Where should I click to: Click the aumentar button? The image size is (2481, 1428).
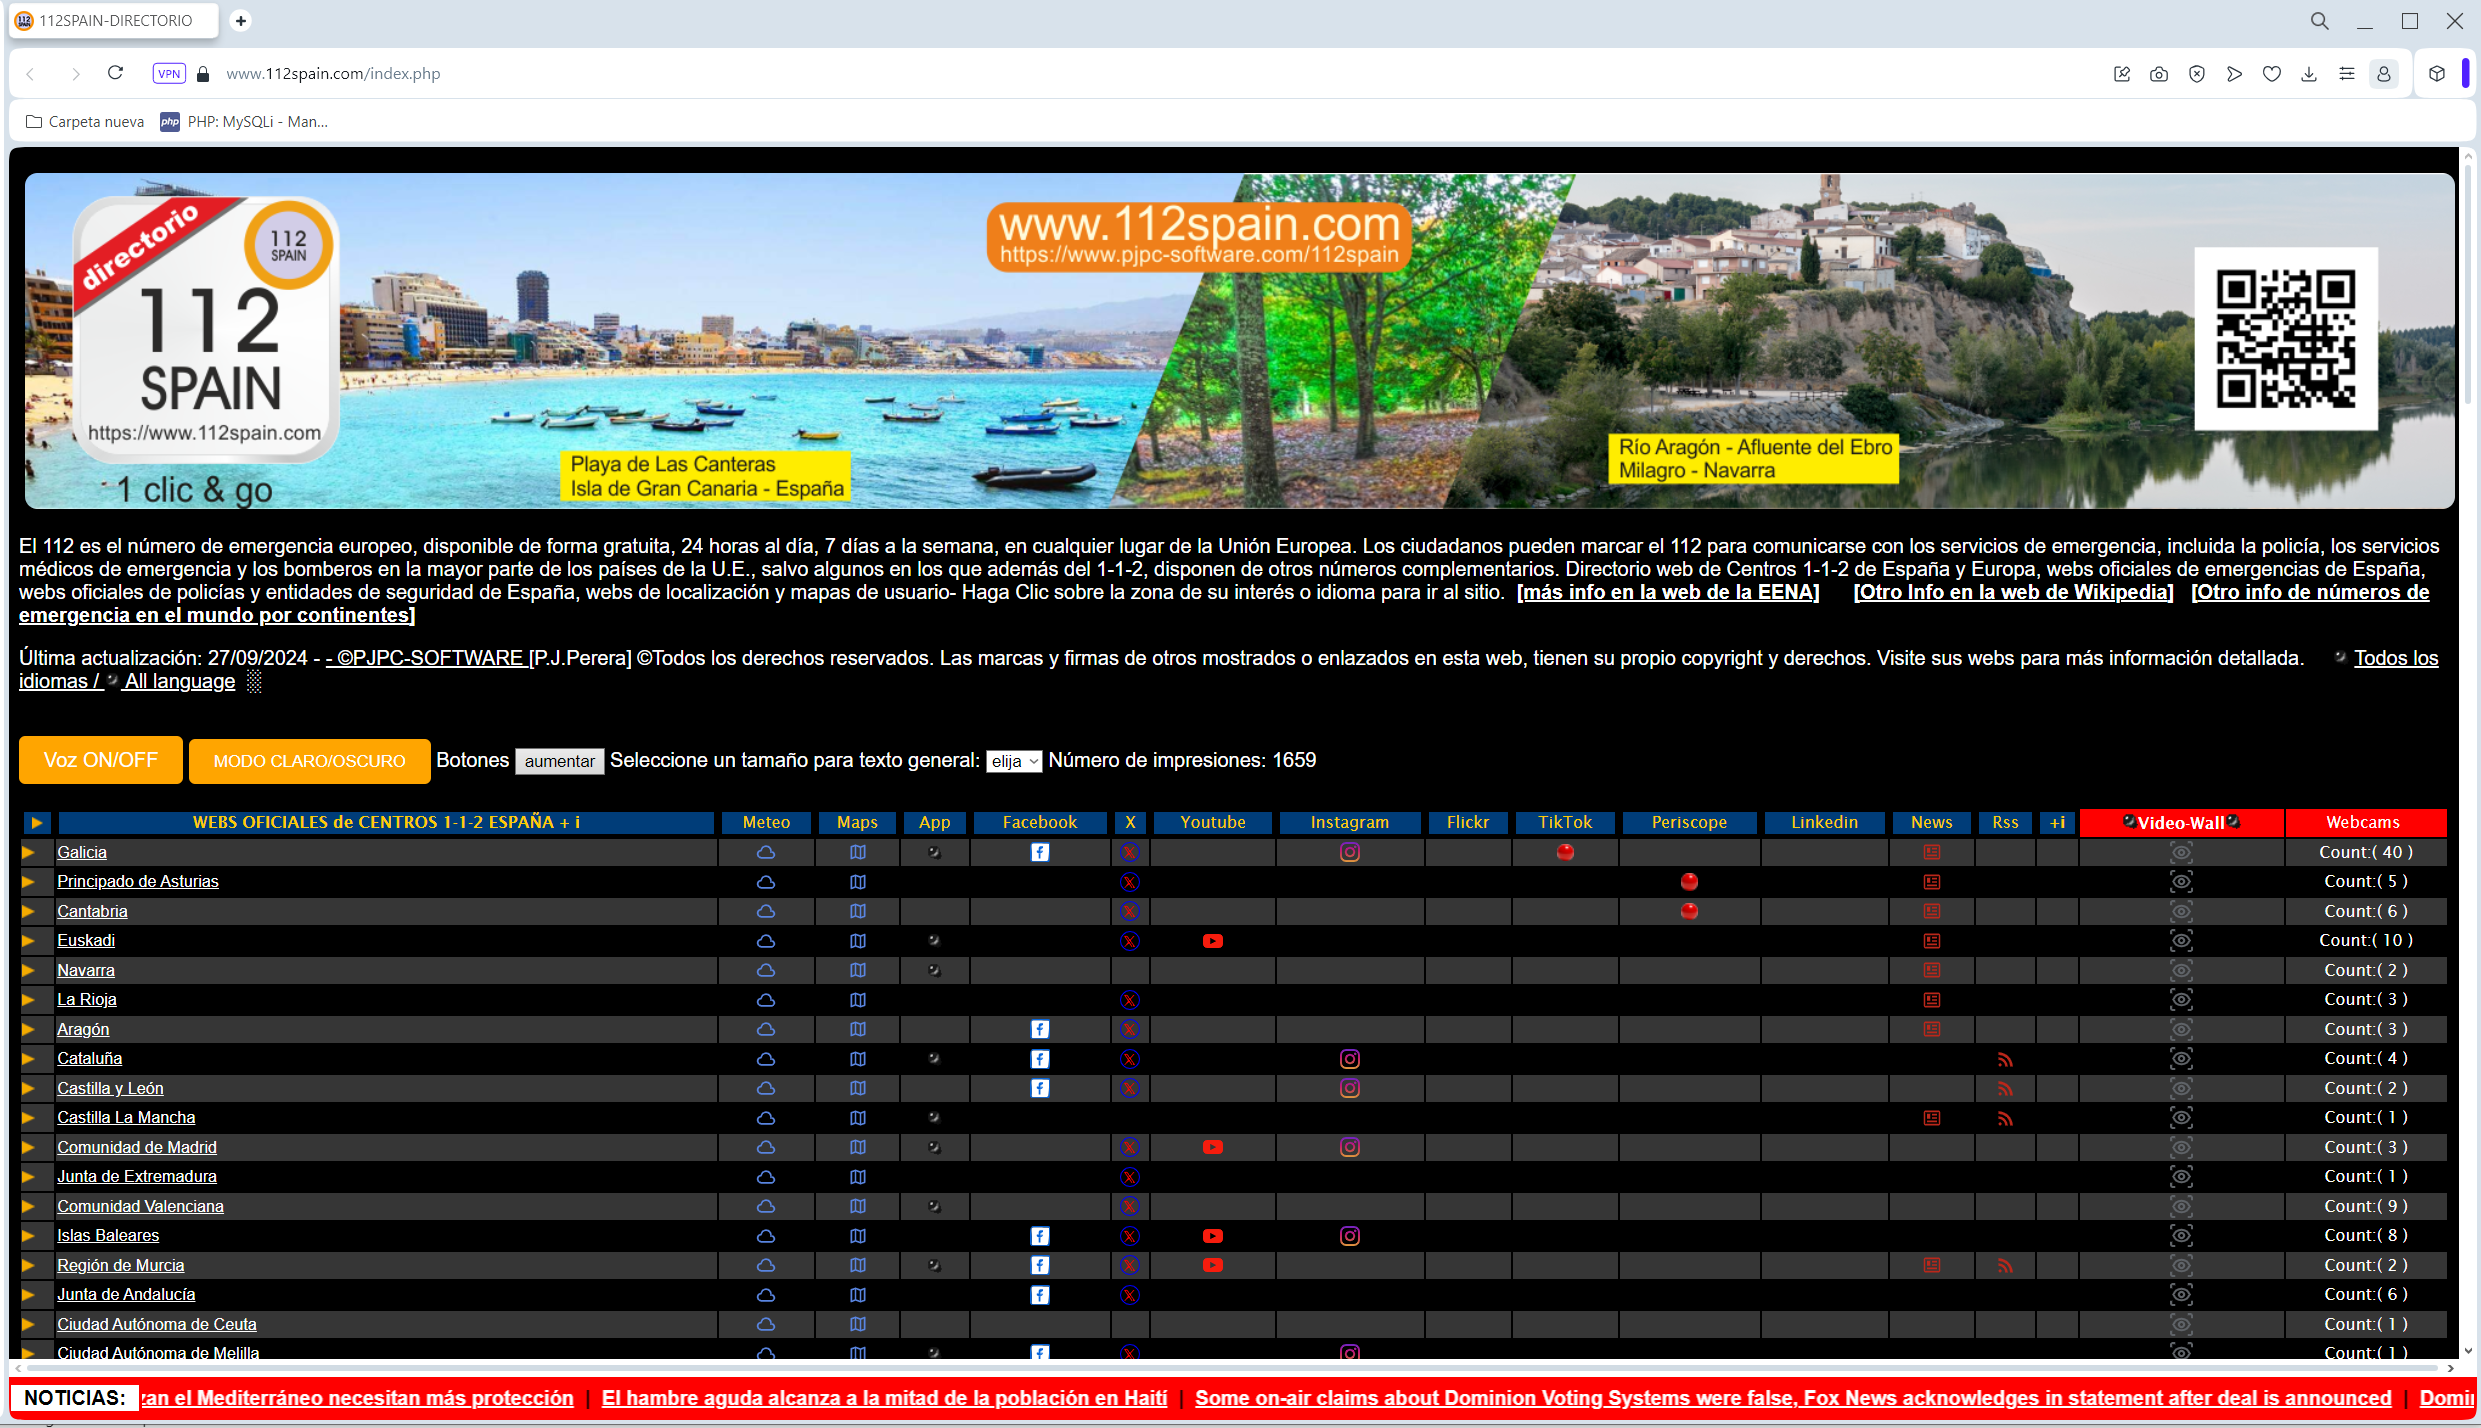(x=560, y=761)
